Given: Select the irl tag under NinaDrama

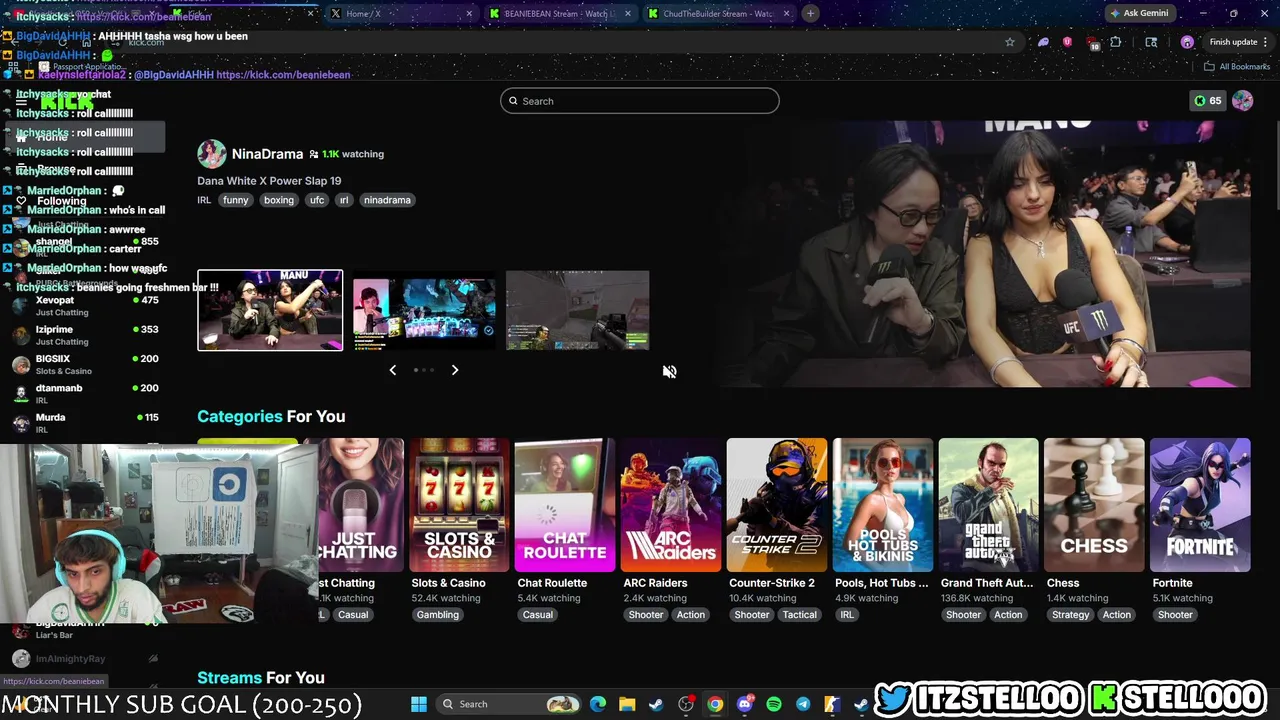Looking at the screenshot, I should pyautogui.click(x=344, y=200).
